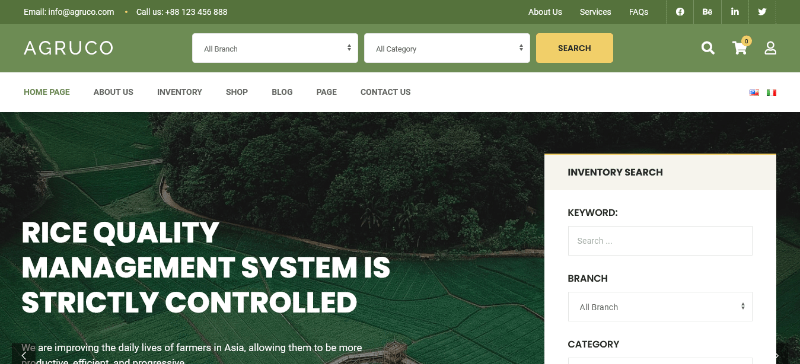The height and width of the screenshot is (364, 800).
Task: Open the INVENTORY menu item
Action: click(180, 92)
